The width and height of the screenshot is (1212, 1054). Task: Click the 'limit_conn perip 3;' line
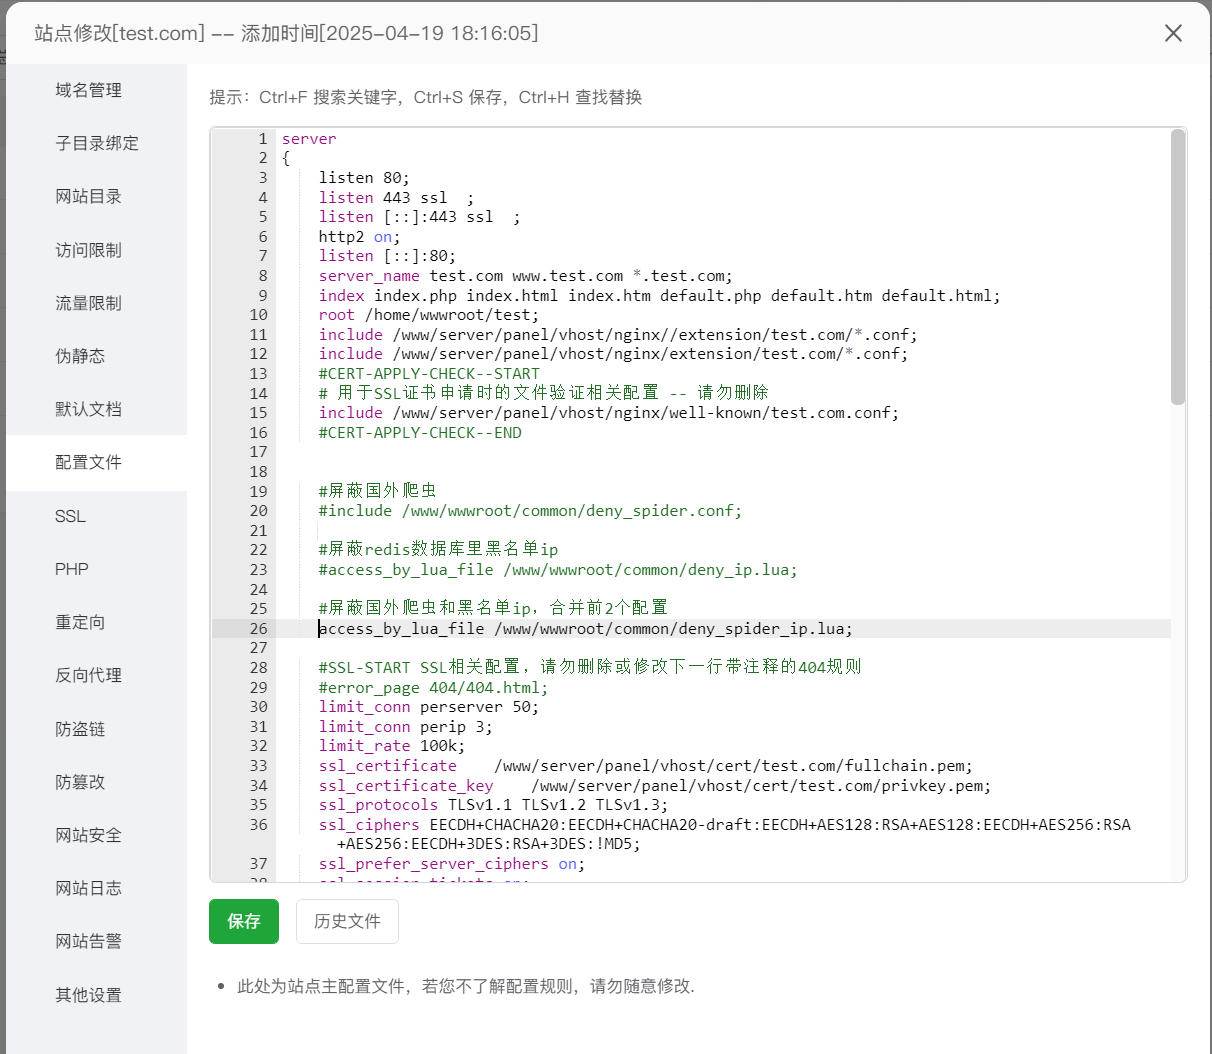(406, 727)
